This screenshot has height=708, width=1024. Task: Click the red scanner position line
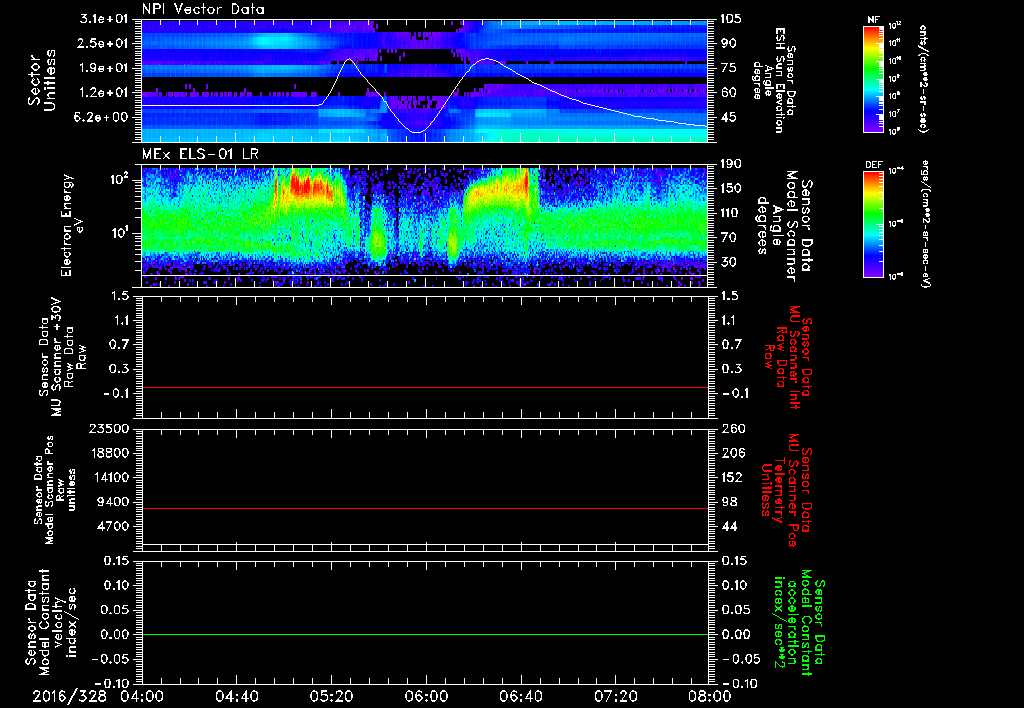coord(425,509)
